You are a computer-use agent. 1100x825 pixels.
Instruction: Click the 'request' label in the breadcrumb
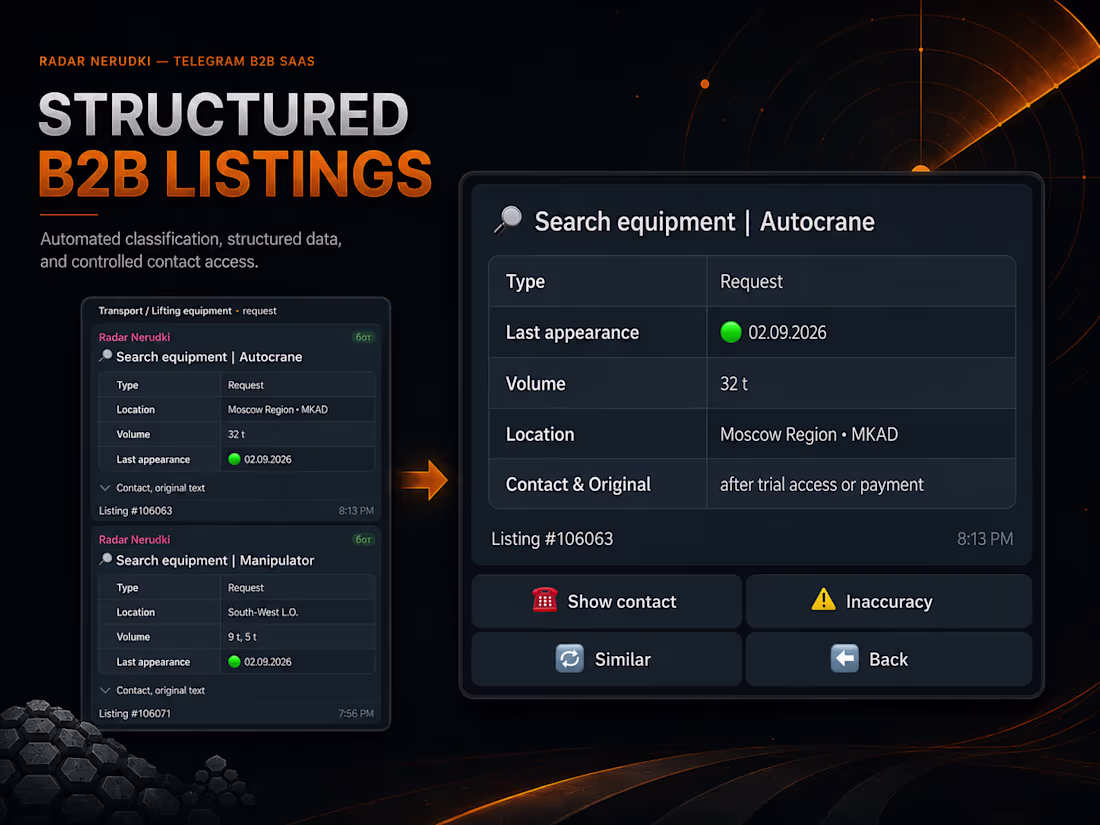(260, 311)
